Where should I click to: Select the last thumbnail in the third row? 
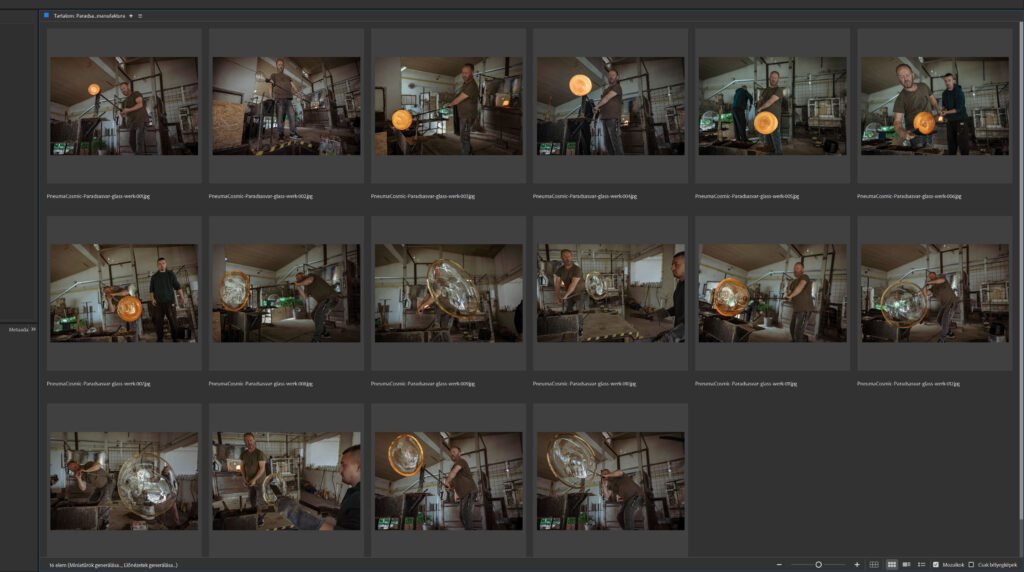(x=610, y=481)
